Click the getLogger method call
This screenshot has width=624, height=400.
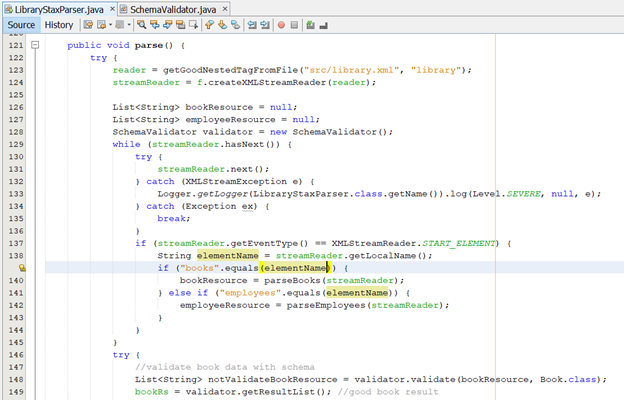[x=222, y=194]
